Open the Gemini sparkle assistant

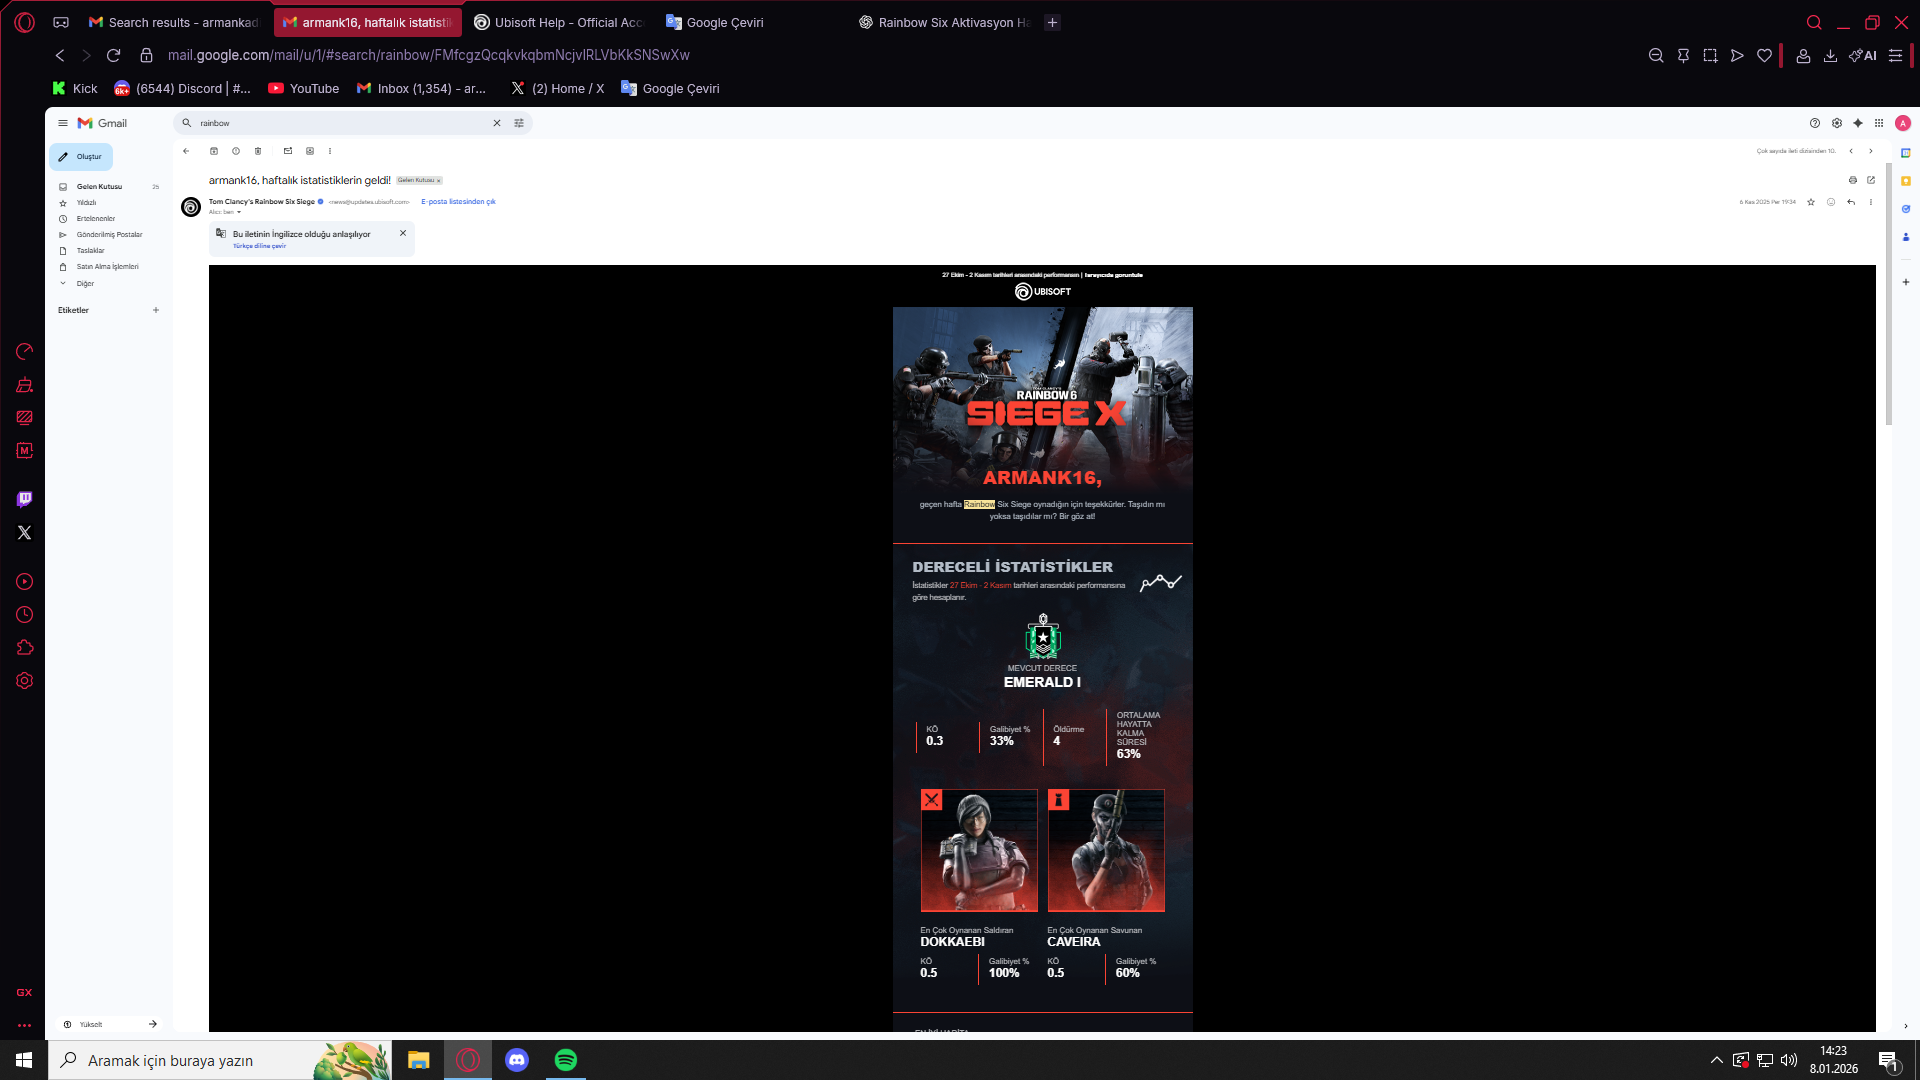coord(1858,123)
